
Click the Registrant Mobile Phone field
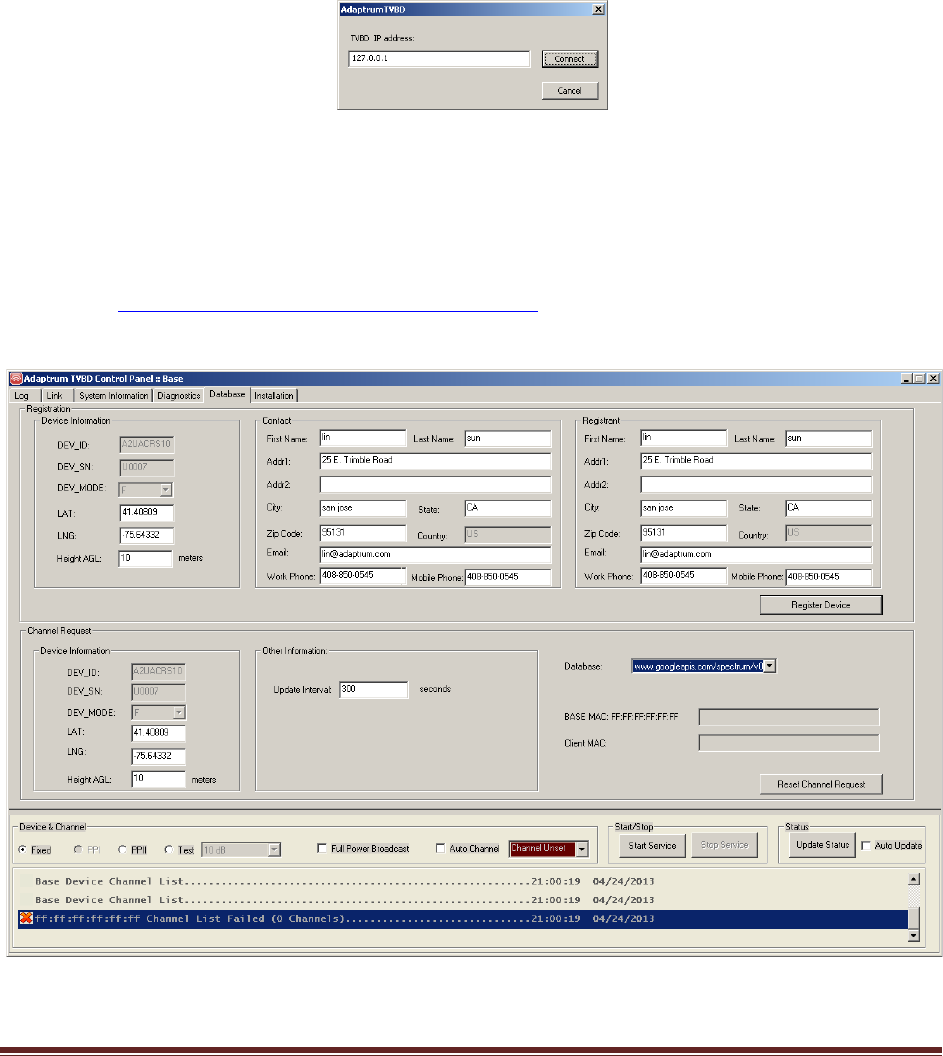click(x=828, y=577)
